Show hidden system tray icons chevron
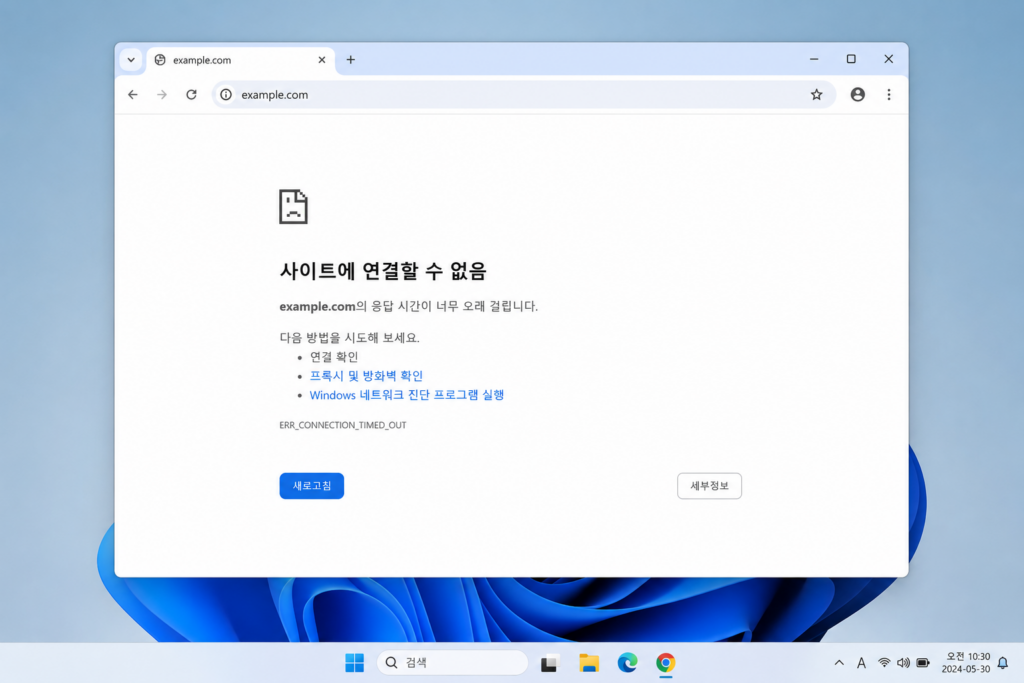Screen dimensions: 1024x683 click(x=839, y=663)
